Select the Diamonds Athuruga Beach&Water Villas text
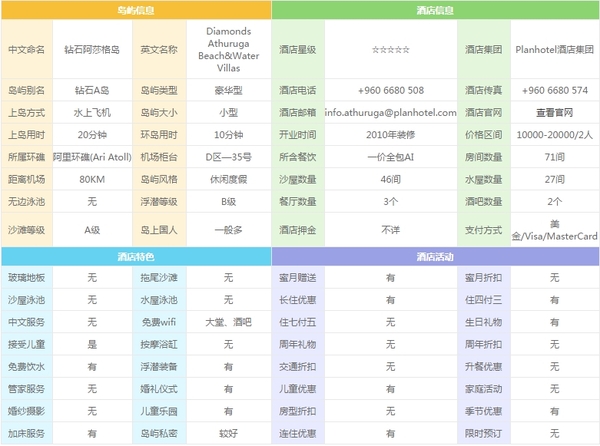The width and height of the screenshot is (600, 446). pos(228,49)
